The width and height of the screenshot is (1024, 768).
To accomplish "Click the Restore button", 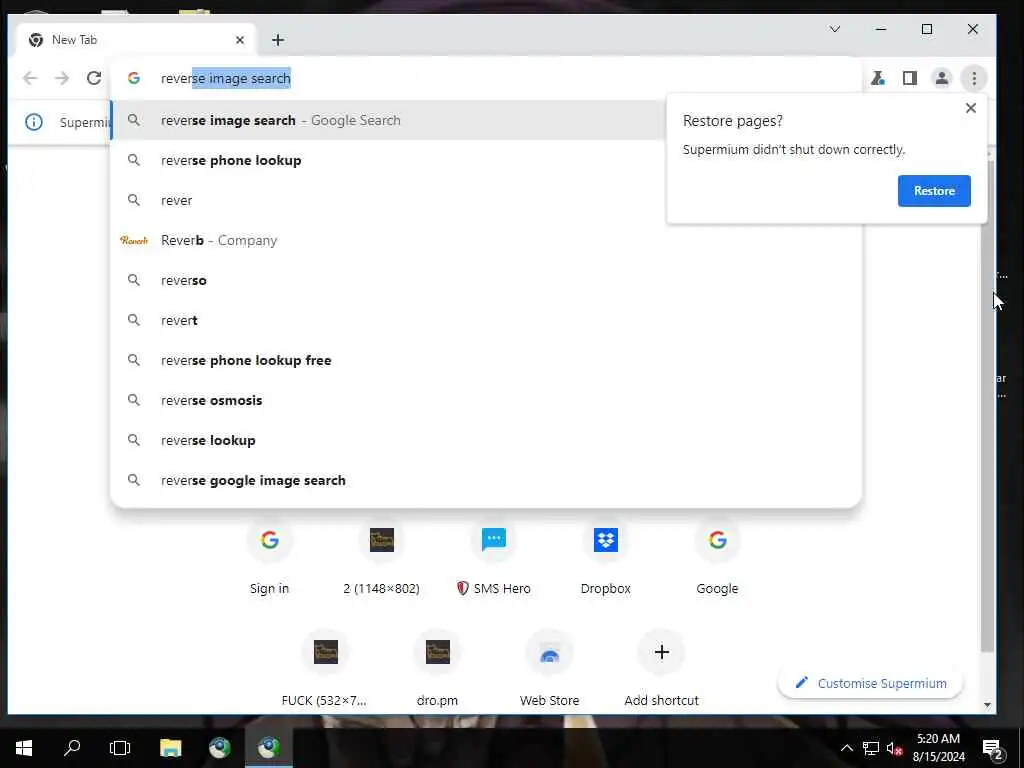I will point(934,191).
